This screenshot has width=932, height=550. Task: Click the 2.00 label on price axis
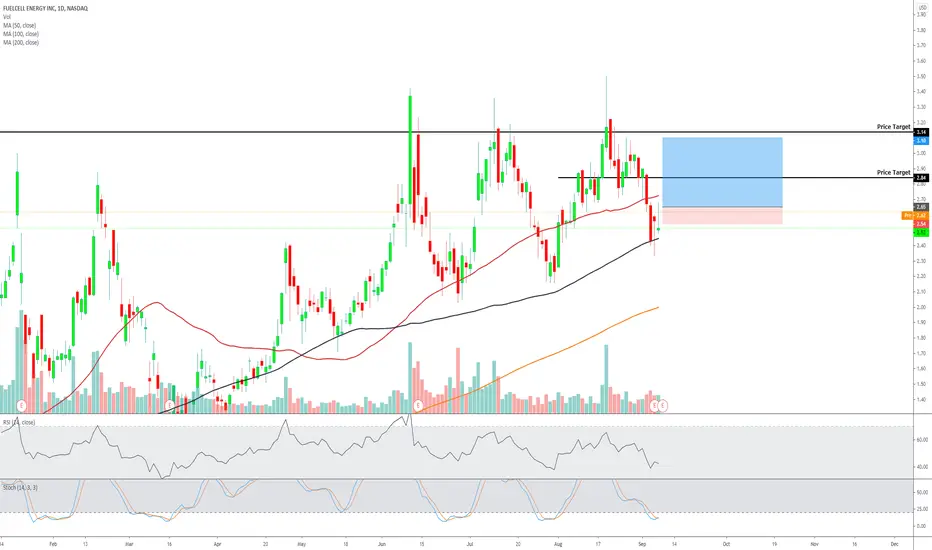point(921,307)
